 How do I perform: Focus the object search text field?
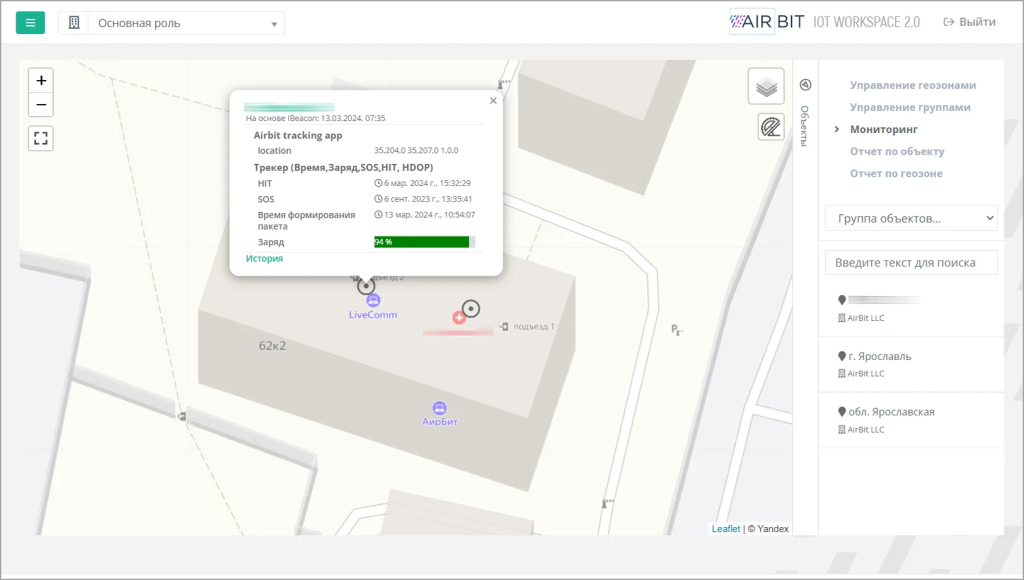pyautogui.click(x=911, y=263)
